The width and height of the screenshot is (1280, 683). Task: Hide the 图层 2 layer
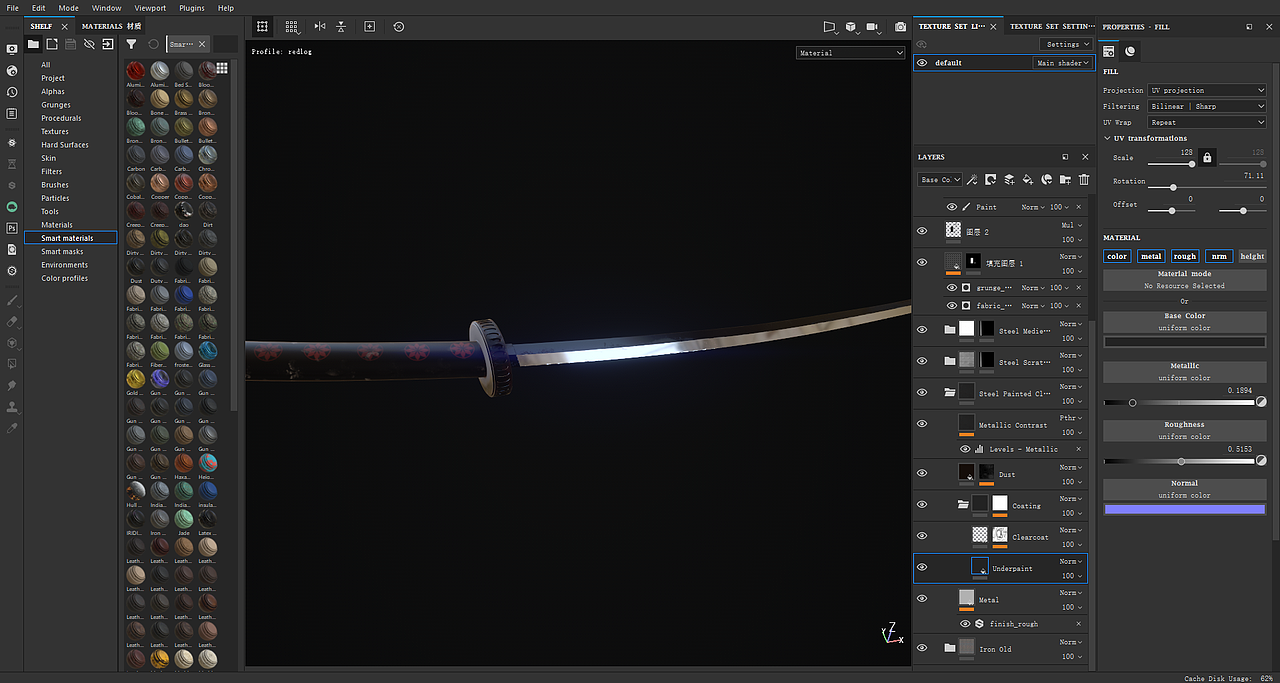(922, 230)
